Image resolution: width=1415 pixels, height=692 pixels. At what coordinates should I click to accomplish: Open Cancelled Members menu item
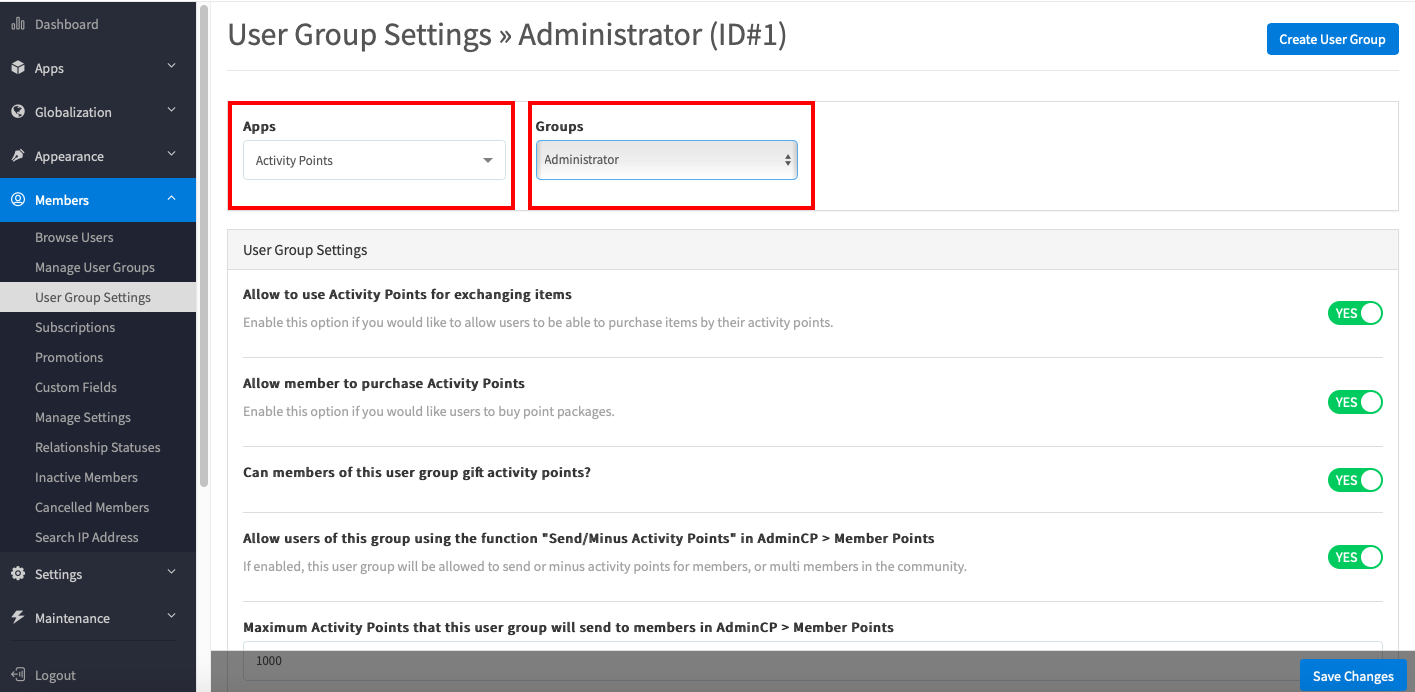pos(98,507)
